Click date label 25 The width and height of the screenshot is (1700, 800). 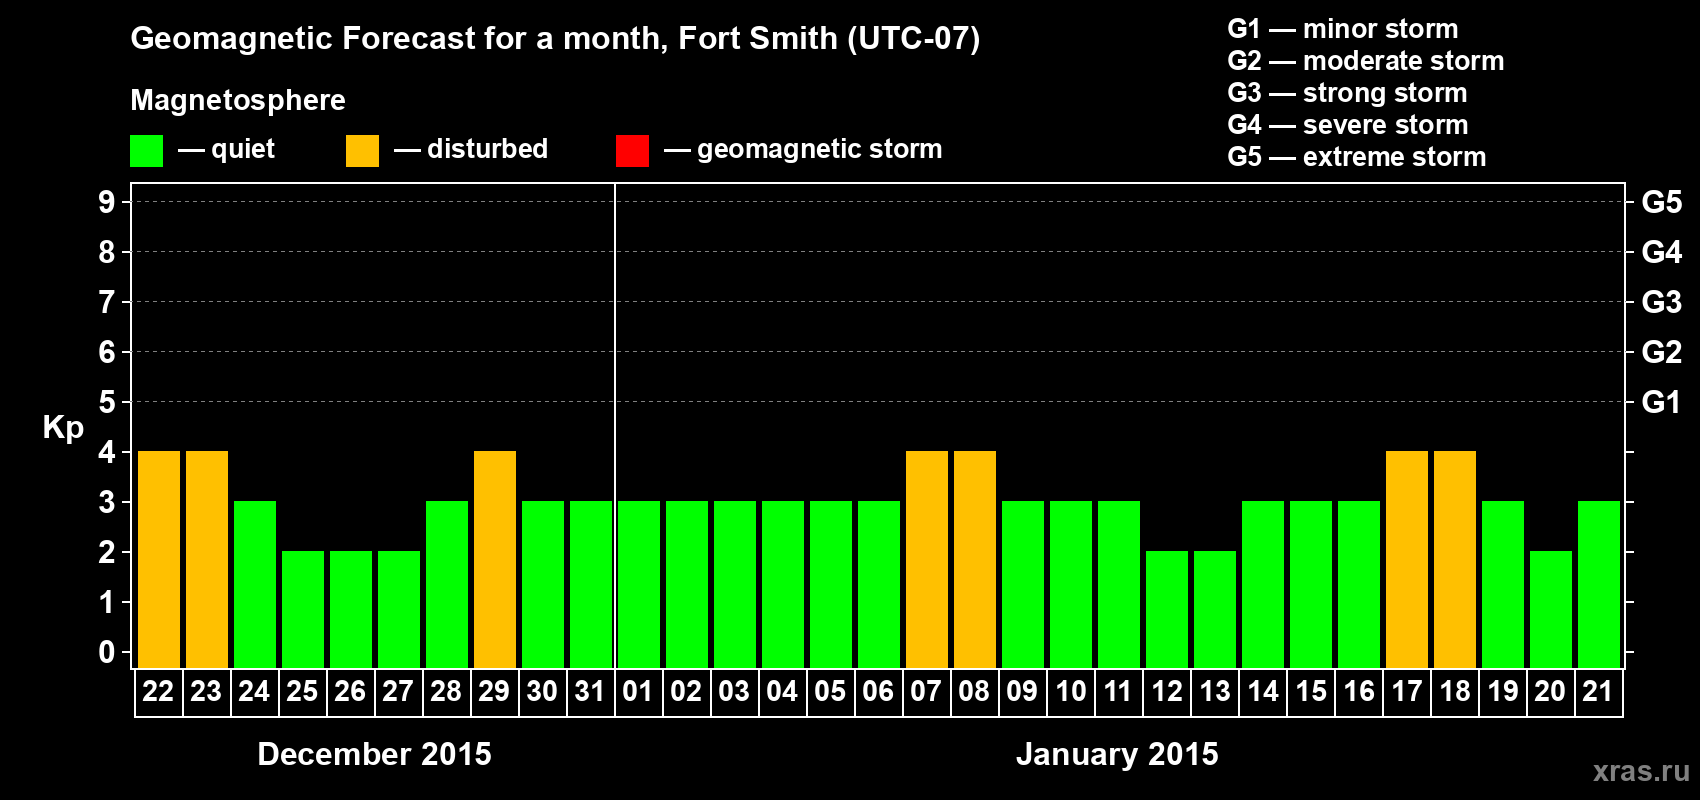click(x=302, y=691)
